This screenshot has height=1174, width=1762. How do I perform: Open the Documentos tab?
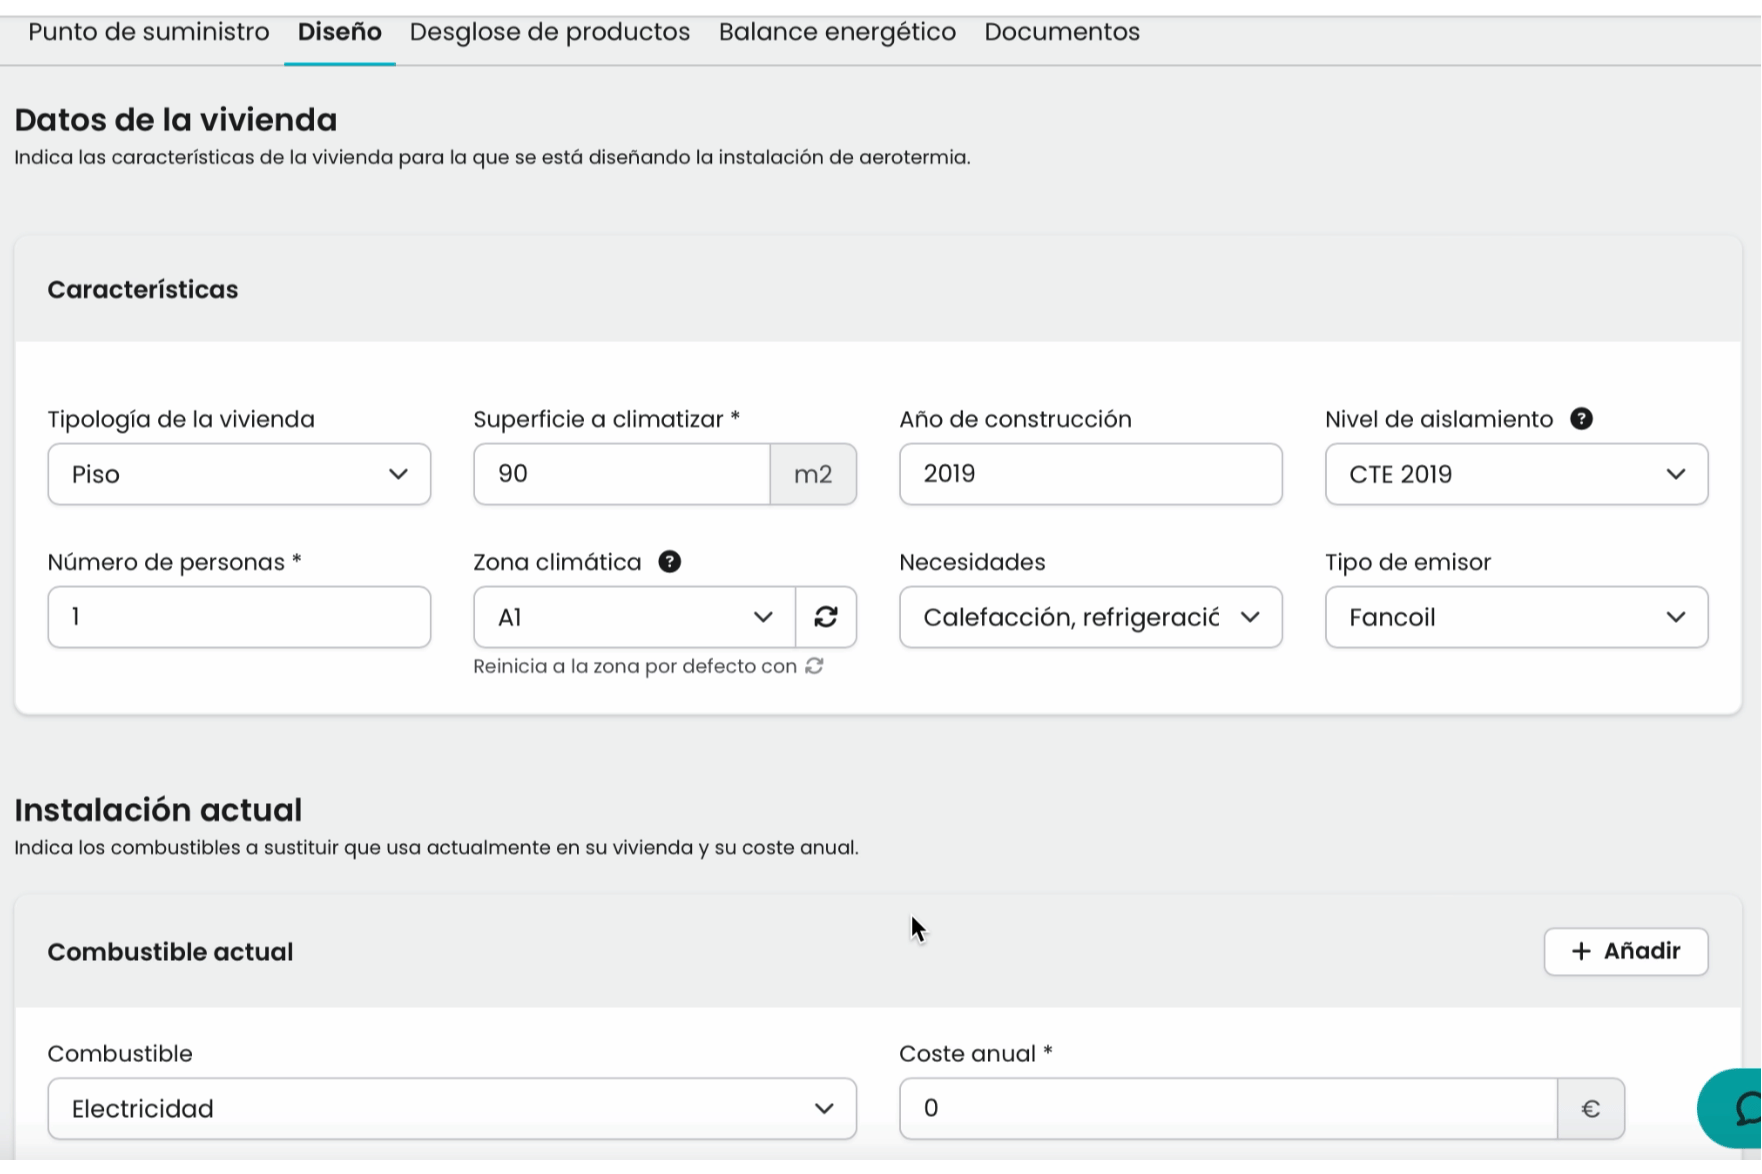click(1062, 32)
